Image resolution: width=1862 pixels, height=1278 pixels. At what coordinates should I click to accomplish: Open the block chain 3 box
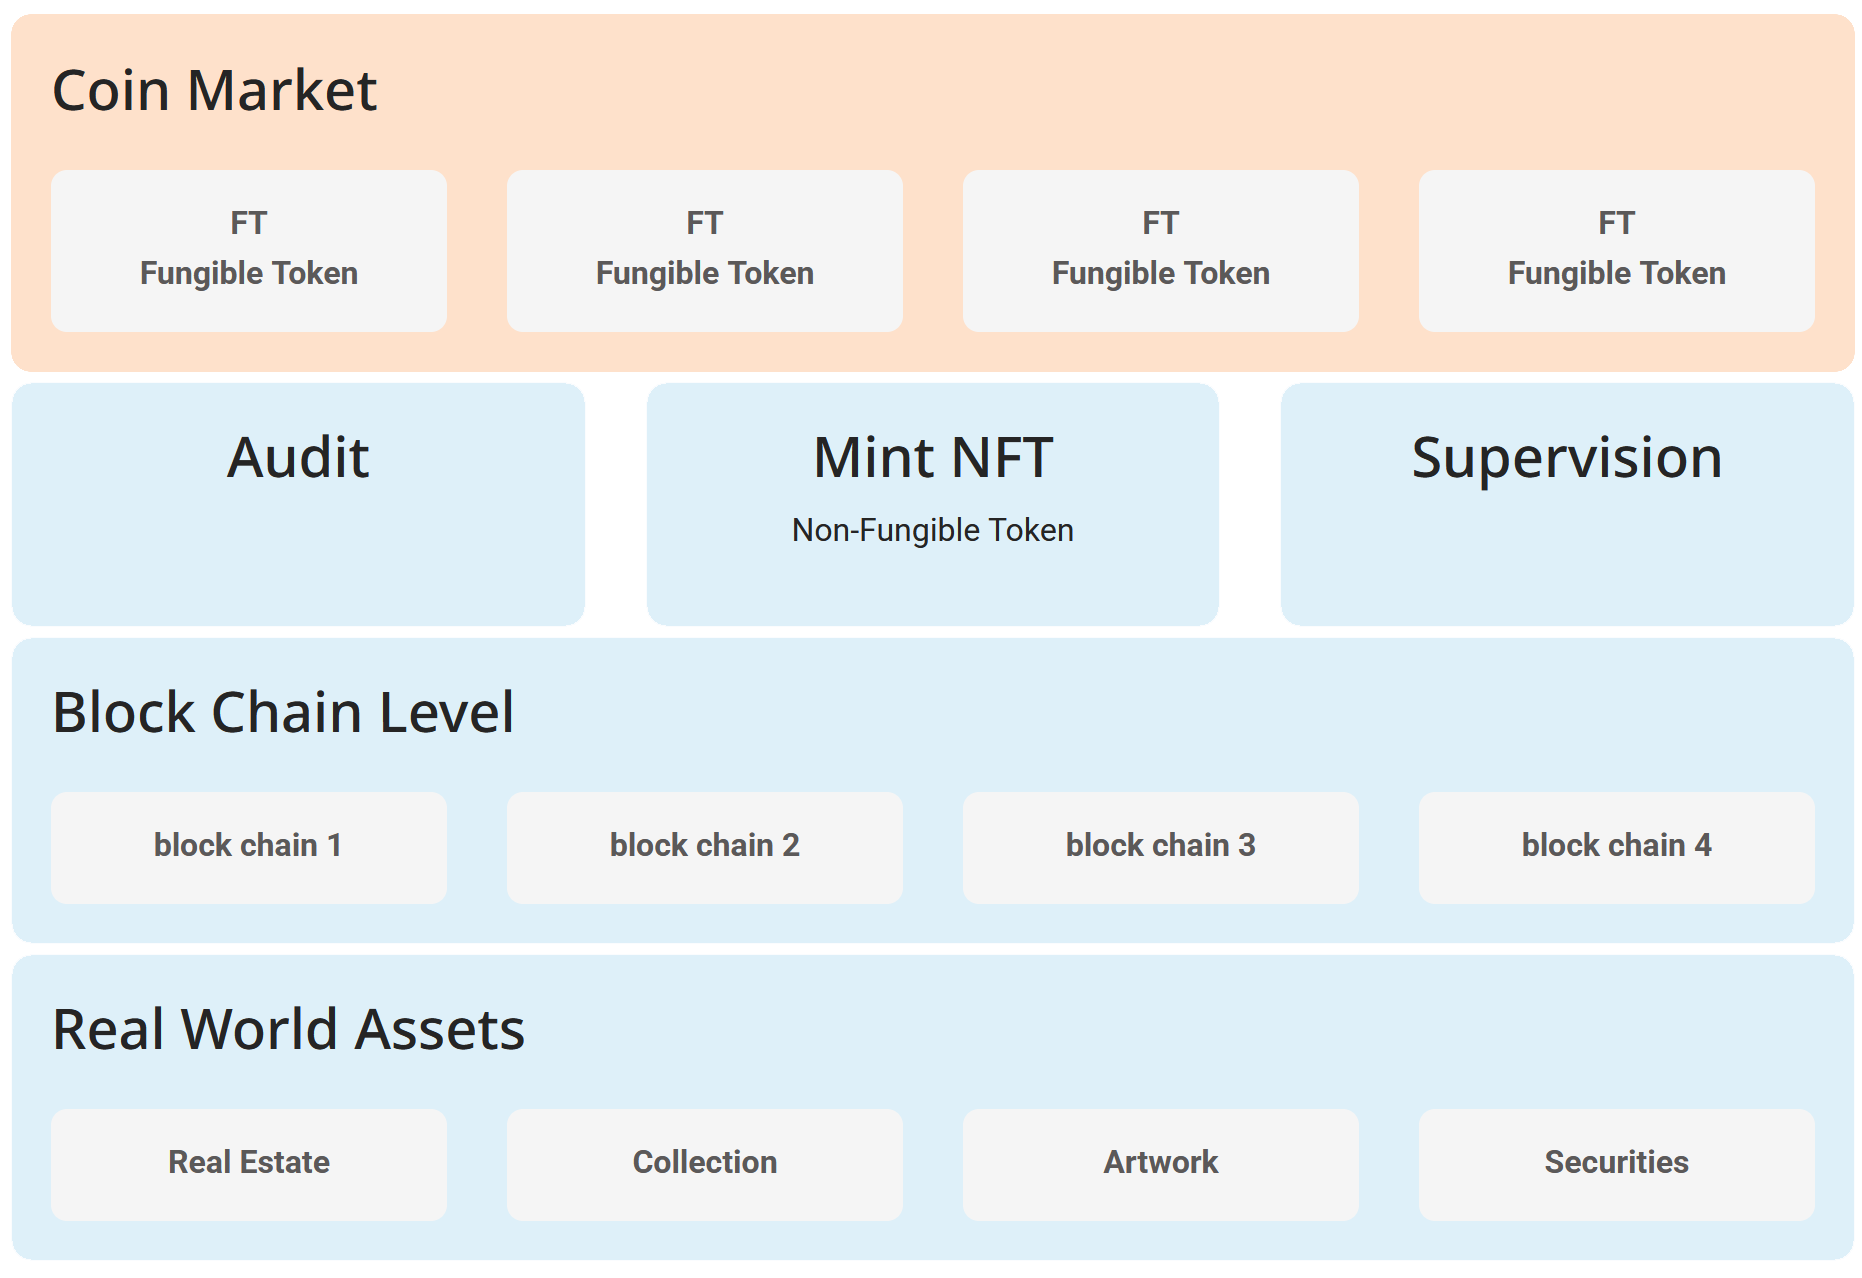(x=1160, y=847)
